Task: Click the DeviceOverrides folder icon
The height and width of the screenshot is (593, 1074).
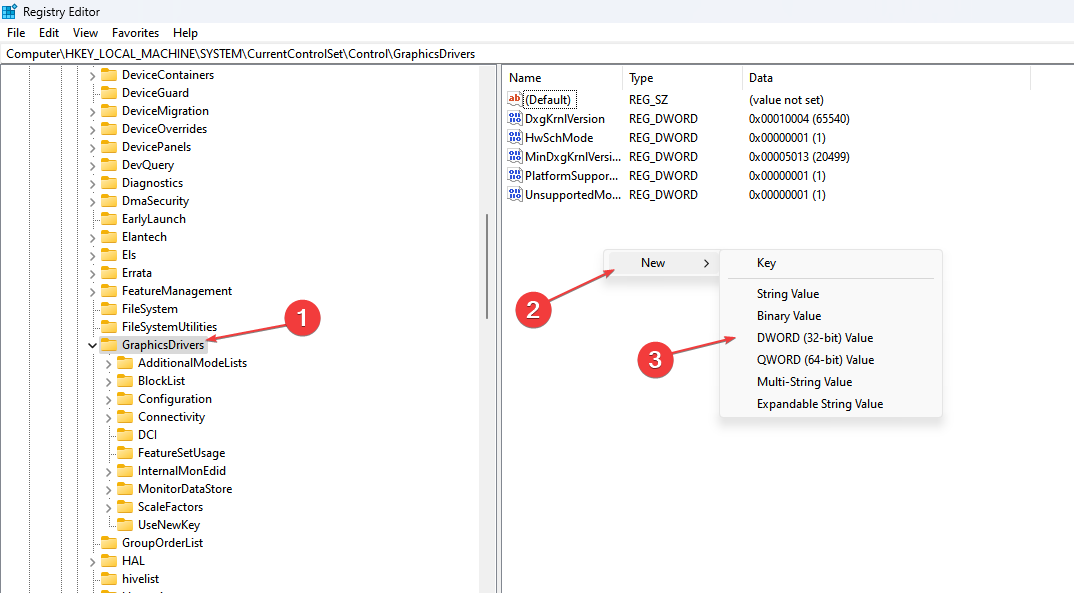Action: point(109,129)
